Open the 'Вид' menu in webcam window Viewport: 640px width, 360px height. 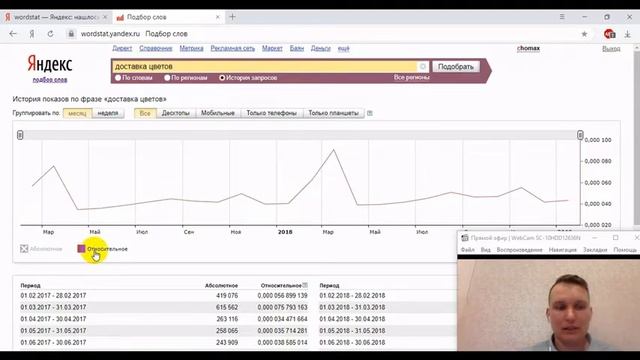485,249
